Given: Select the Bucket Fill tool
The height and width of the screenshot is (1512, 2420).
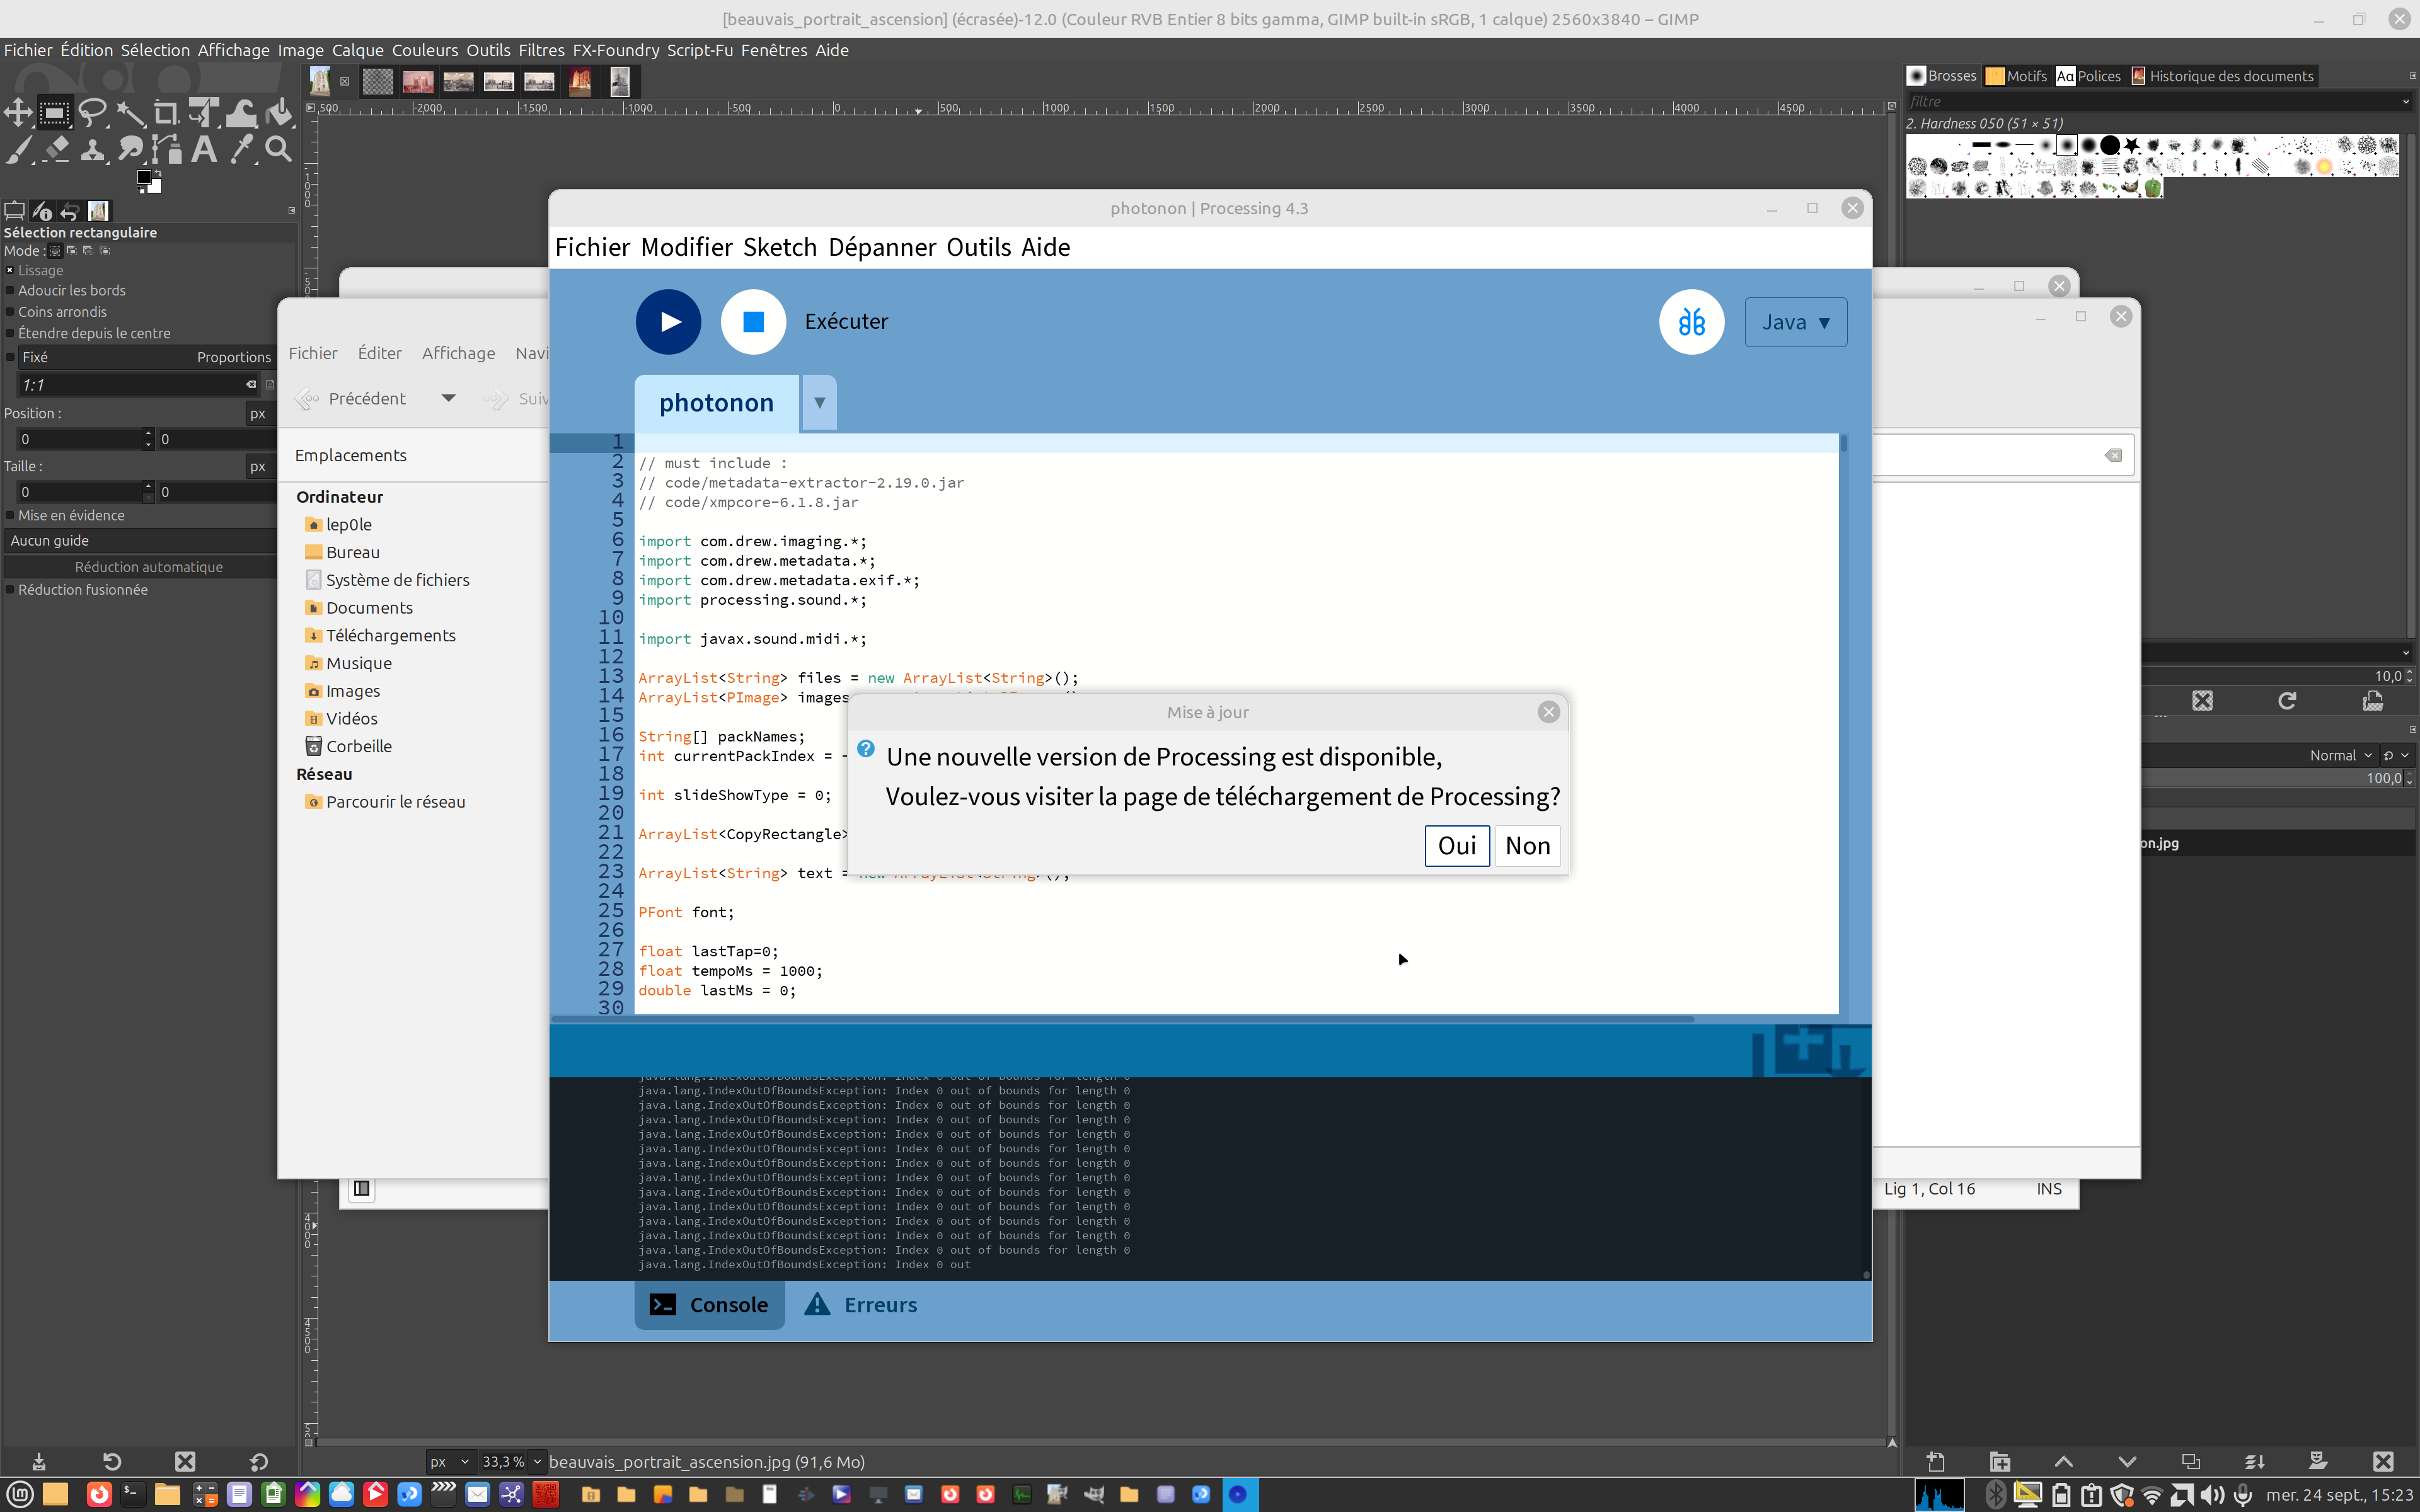Looking at the screenshot, I should coord(280,113).
